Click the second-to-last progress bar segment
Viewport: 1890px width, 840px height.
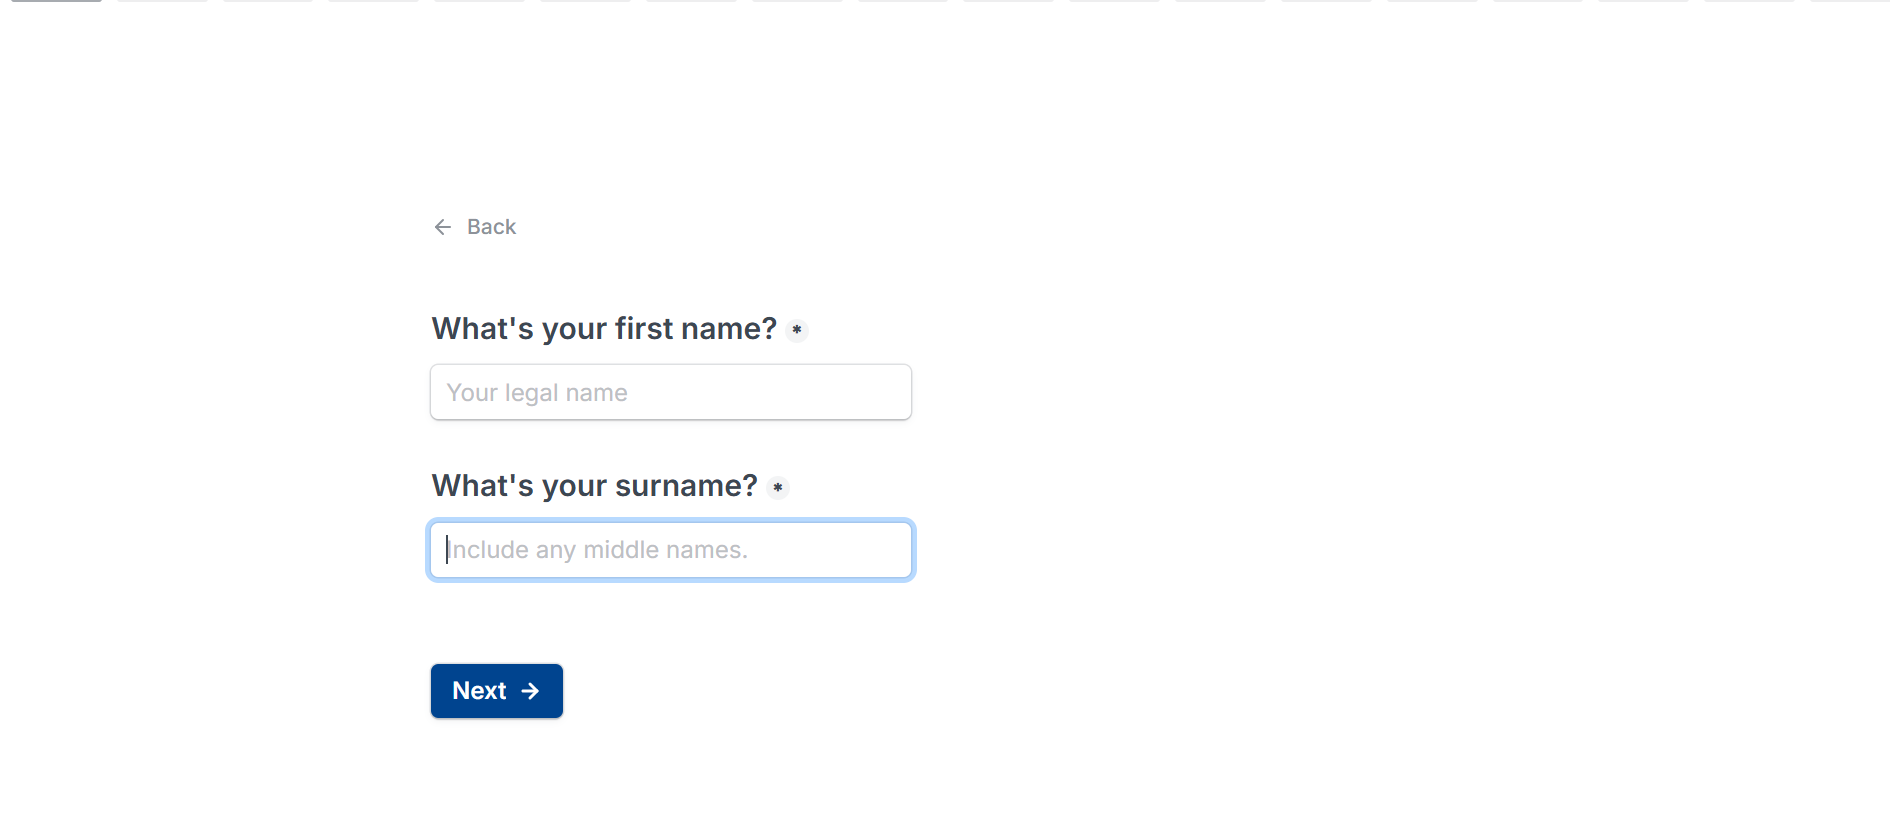[x=1750, y=1]
